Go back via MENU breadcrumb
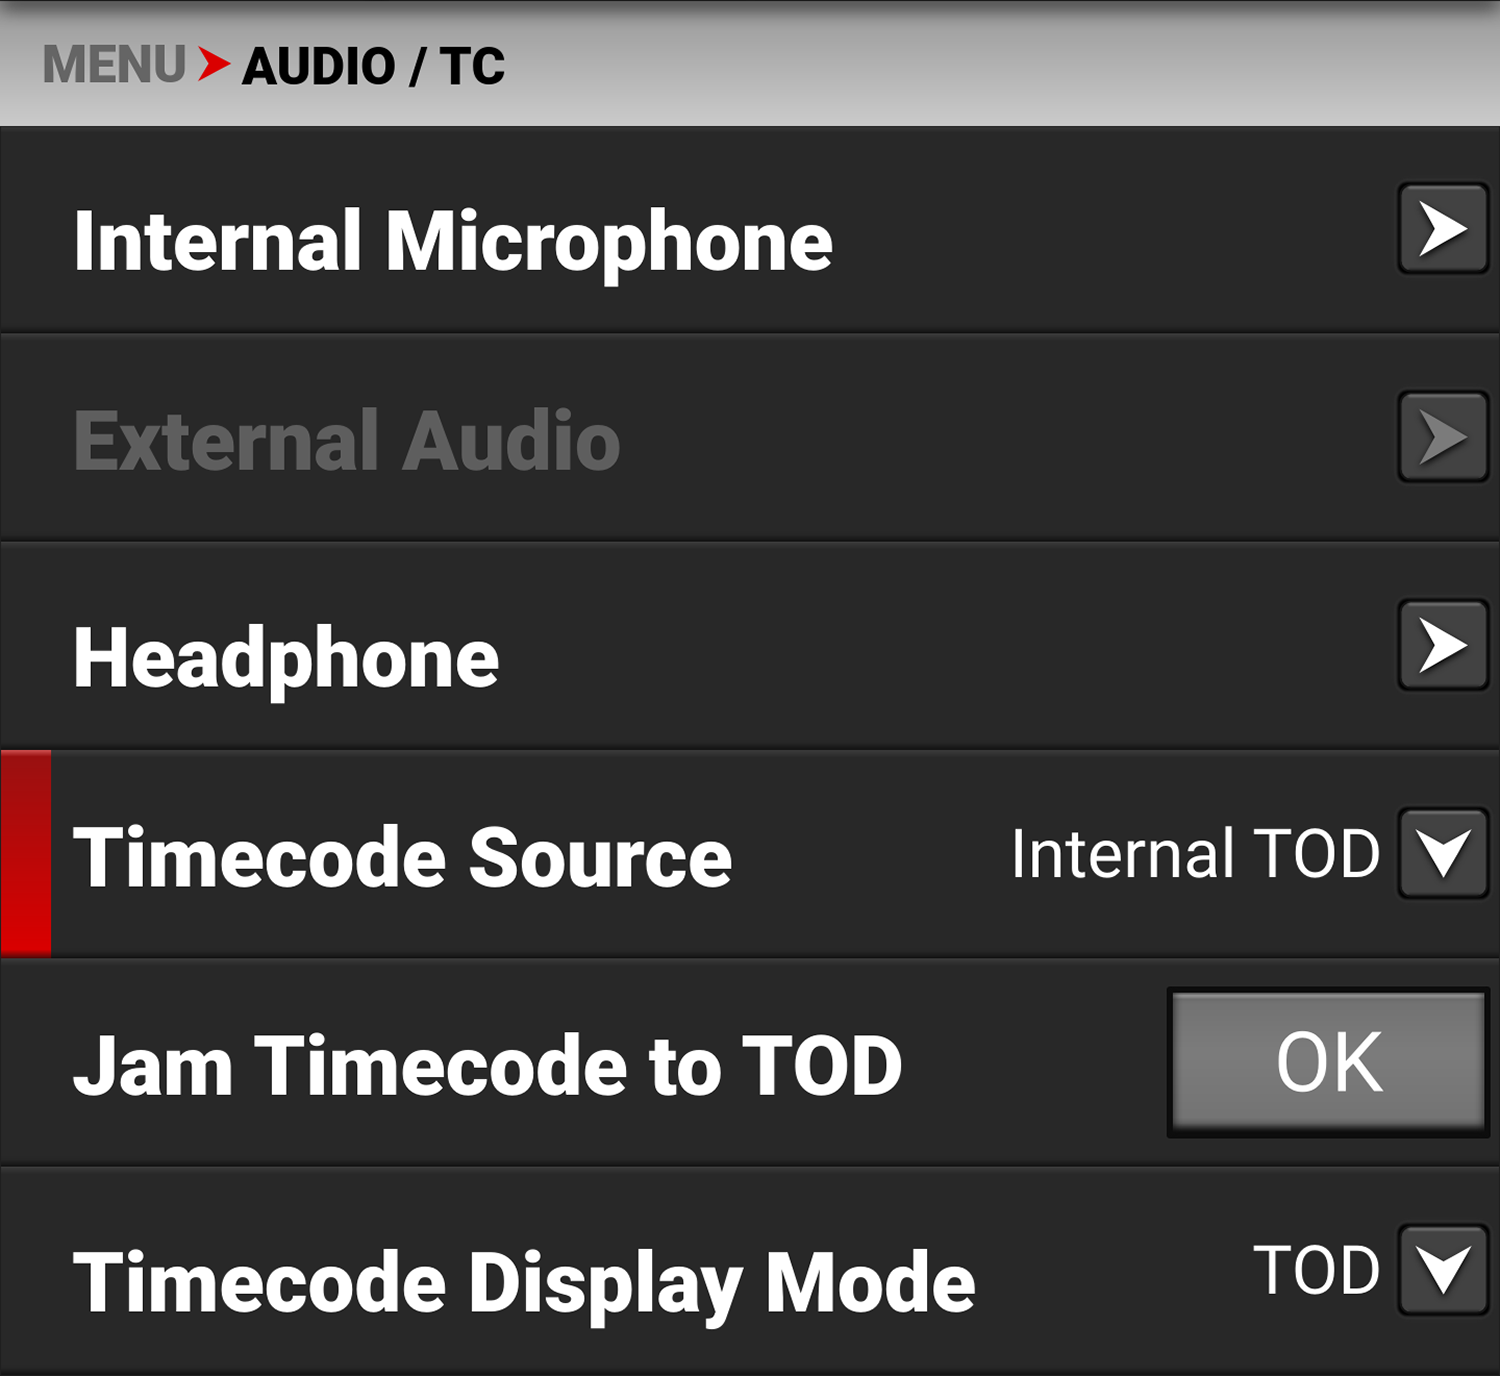Screen dimensions: 1500x1376 [x=114, y=65]
